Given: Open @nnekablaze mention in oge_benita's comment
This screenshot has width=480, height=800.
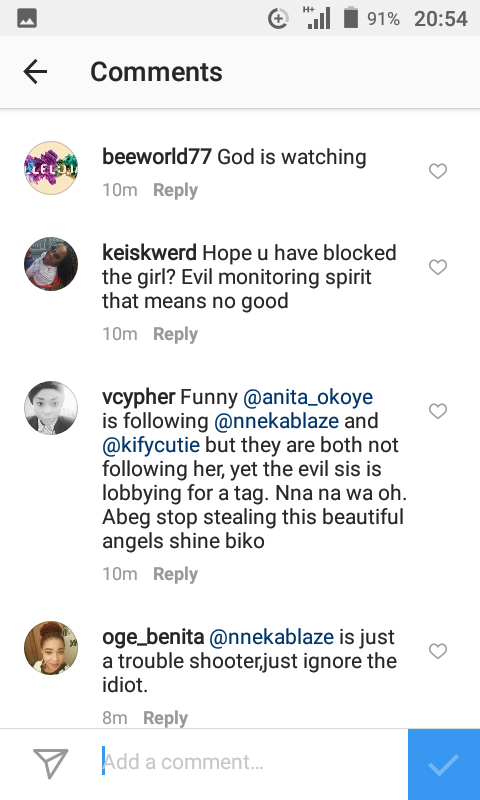Looking at the screenshot, I should click(x=272, y=637).
